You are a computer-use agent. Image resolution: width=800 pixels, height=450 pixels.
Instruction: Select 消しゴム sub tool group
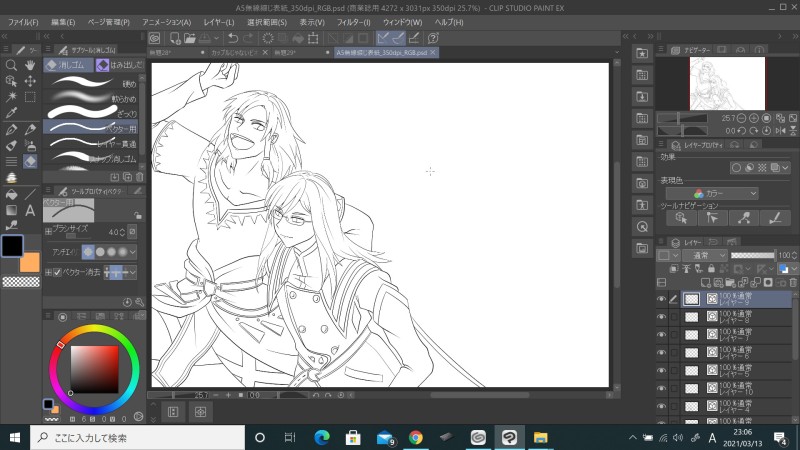(x=68, y=65)
